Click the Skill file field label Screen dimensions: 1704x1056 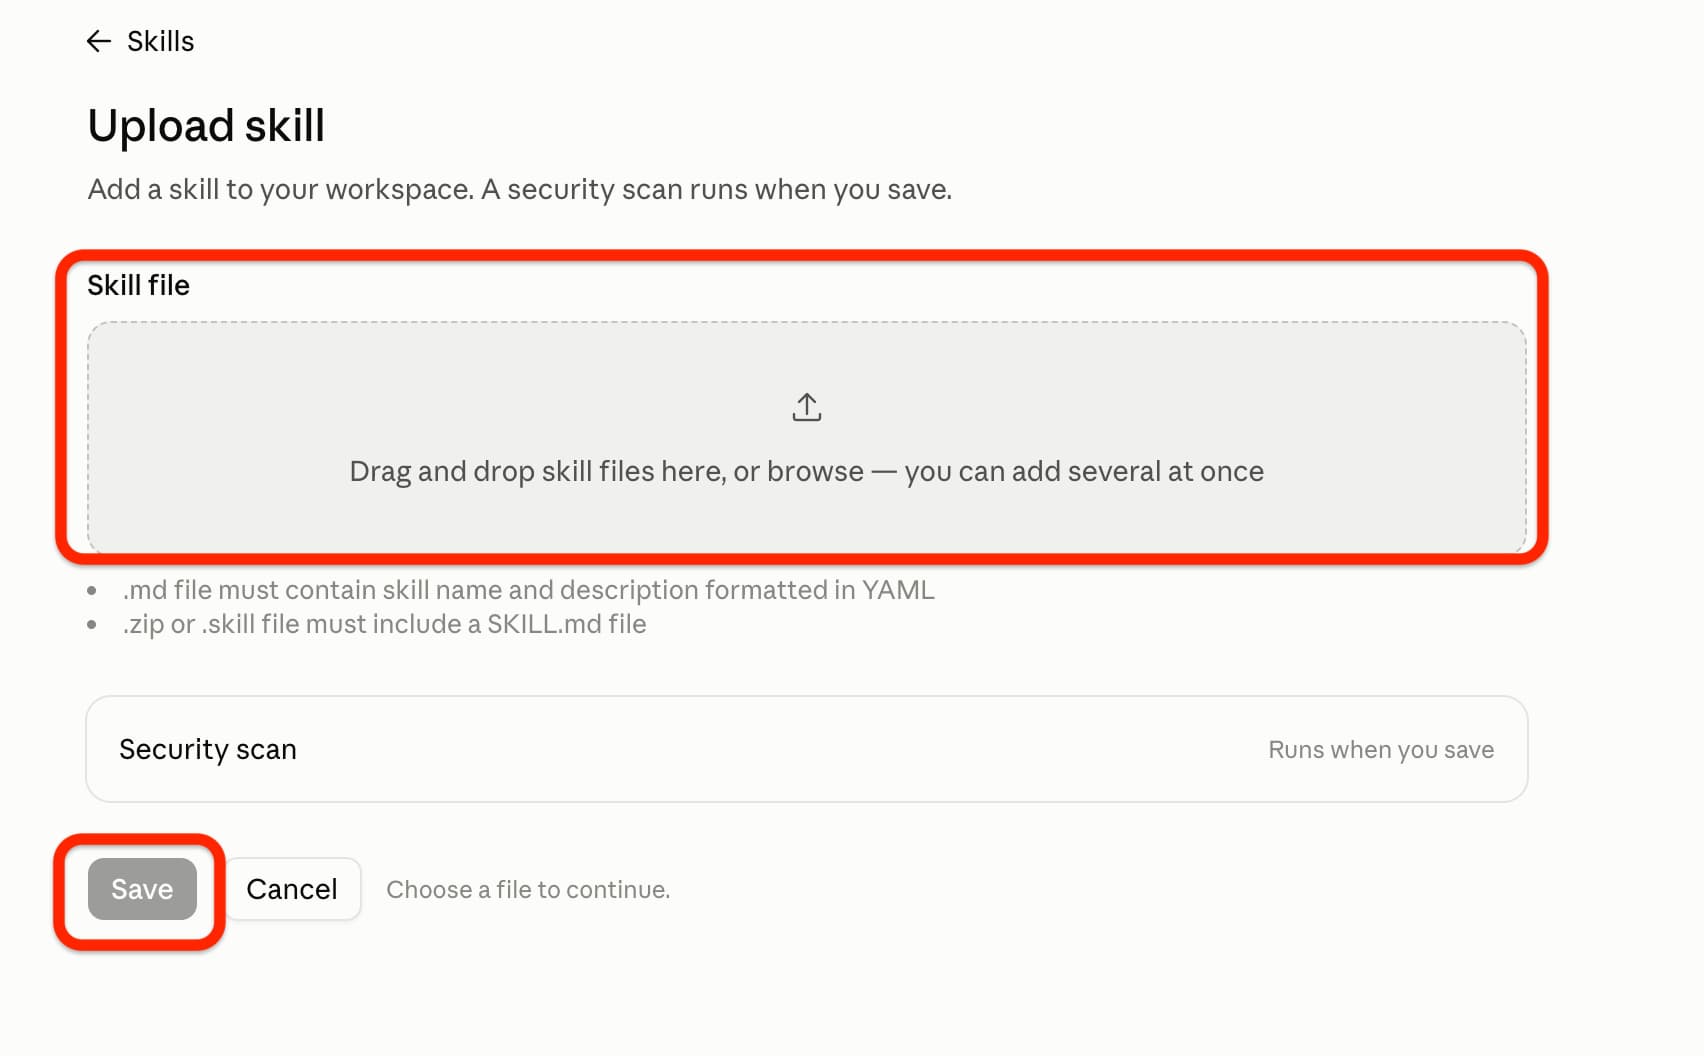coord(138,285)
